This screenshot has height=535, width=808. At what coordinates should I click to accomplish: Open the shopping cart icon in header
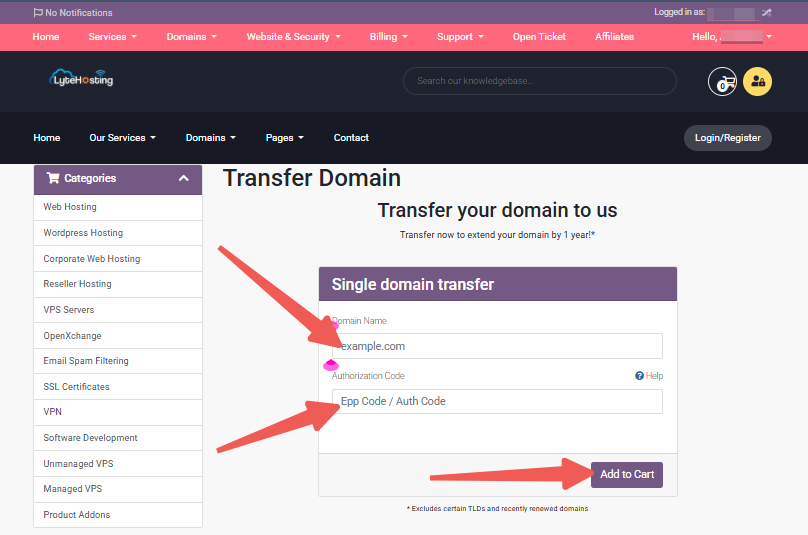pyautogui.click(x=722, y=81)
